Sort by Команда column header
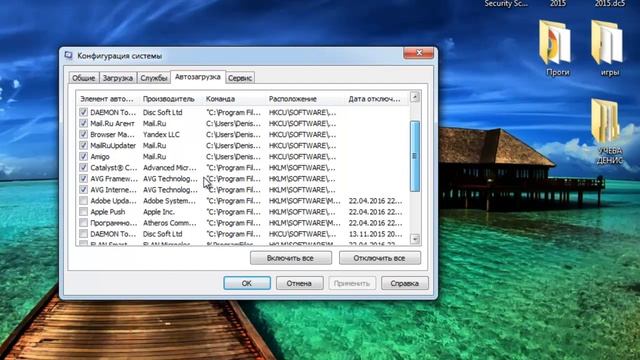640x360 pixels. 234,99
